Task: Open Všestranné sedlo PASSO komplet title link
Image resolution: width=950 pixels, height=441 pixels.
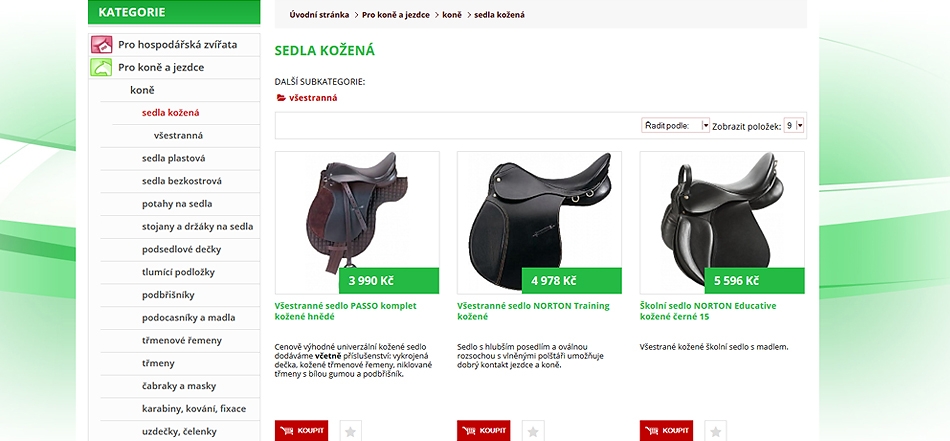Action: 345,311
